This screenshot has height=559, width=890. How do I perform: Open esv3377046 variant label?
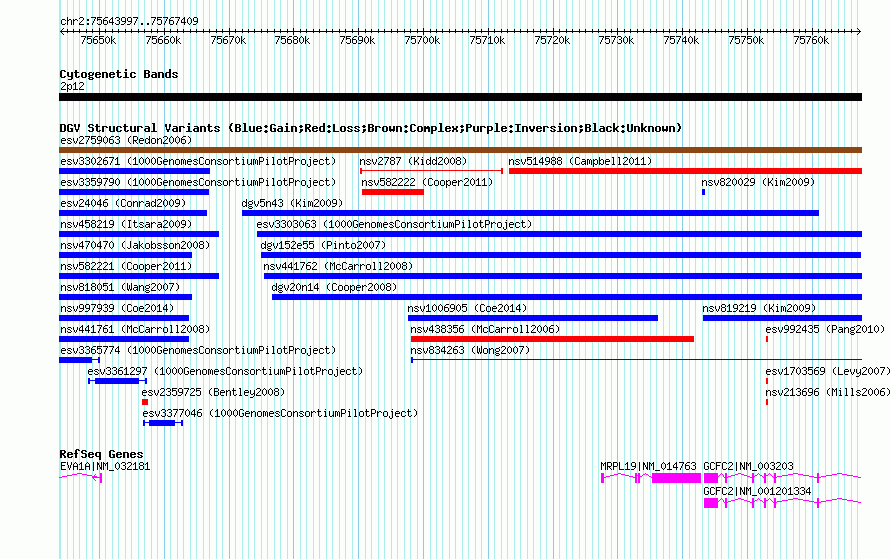280,413
